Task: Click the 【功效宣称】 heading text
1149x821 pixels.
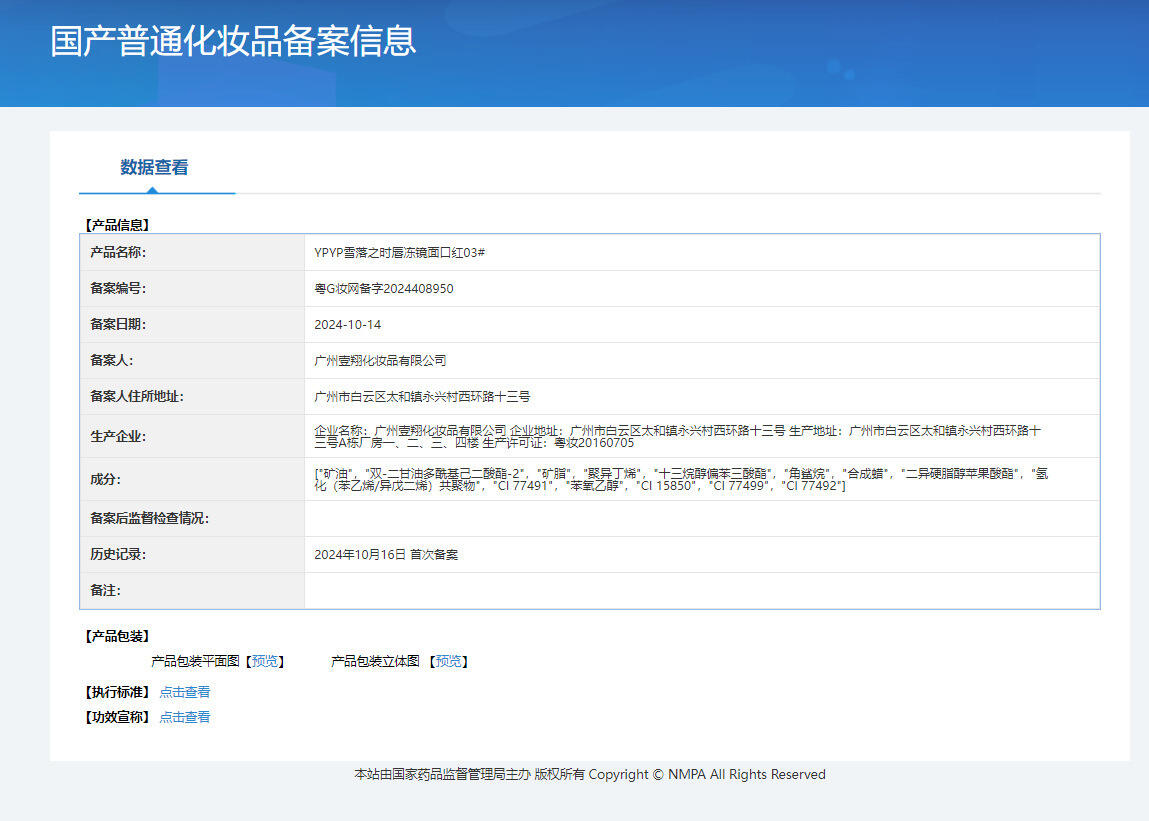Action: point(117,717)
